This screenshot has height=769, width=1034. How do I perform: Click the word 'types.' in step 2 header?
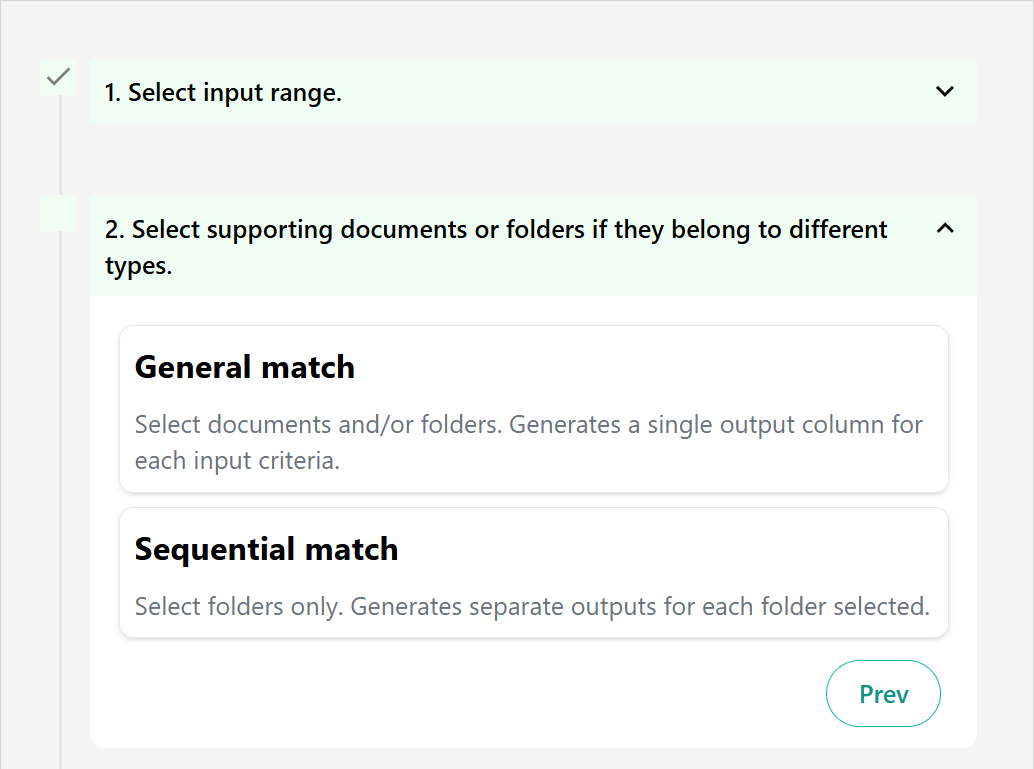138,267
